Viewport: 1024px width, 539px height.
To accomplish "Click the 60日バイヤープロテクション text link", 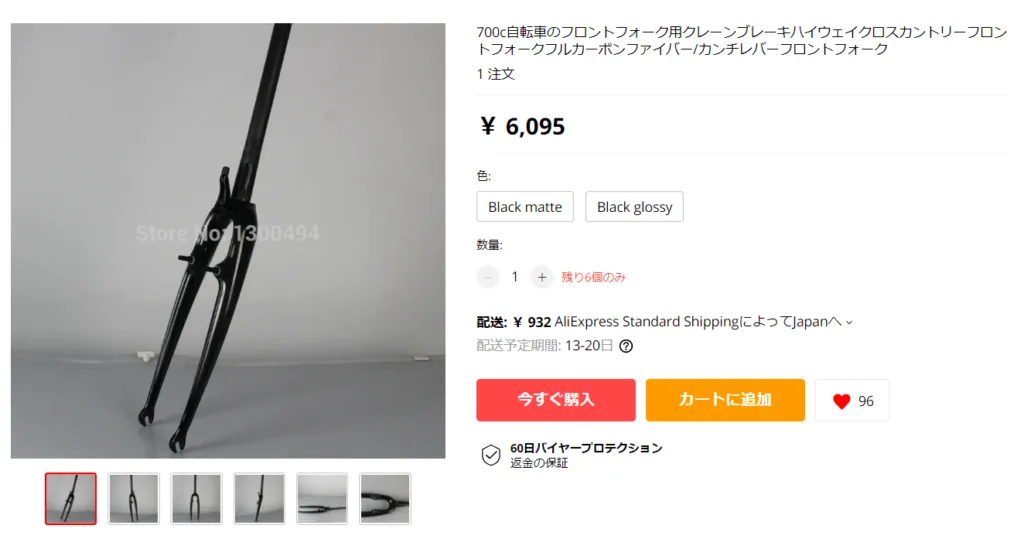I will [x=586, y=448].
